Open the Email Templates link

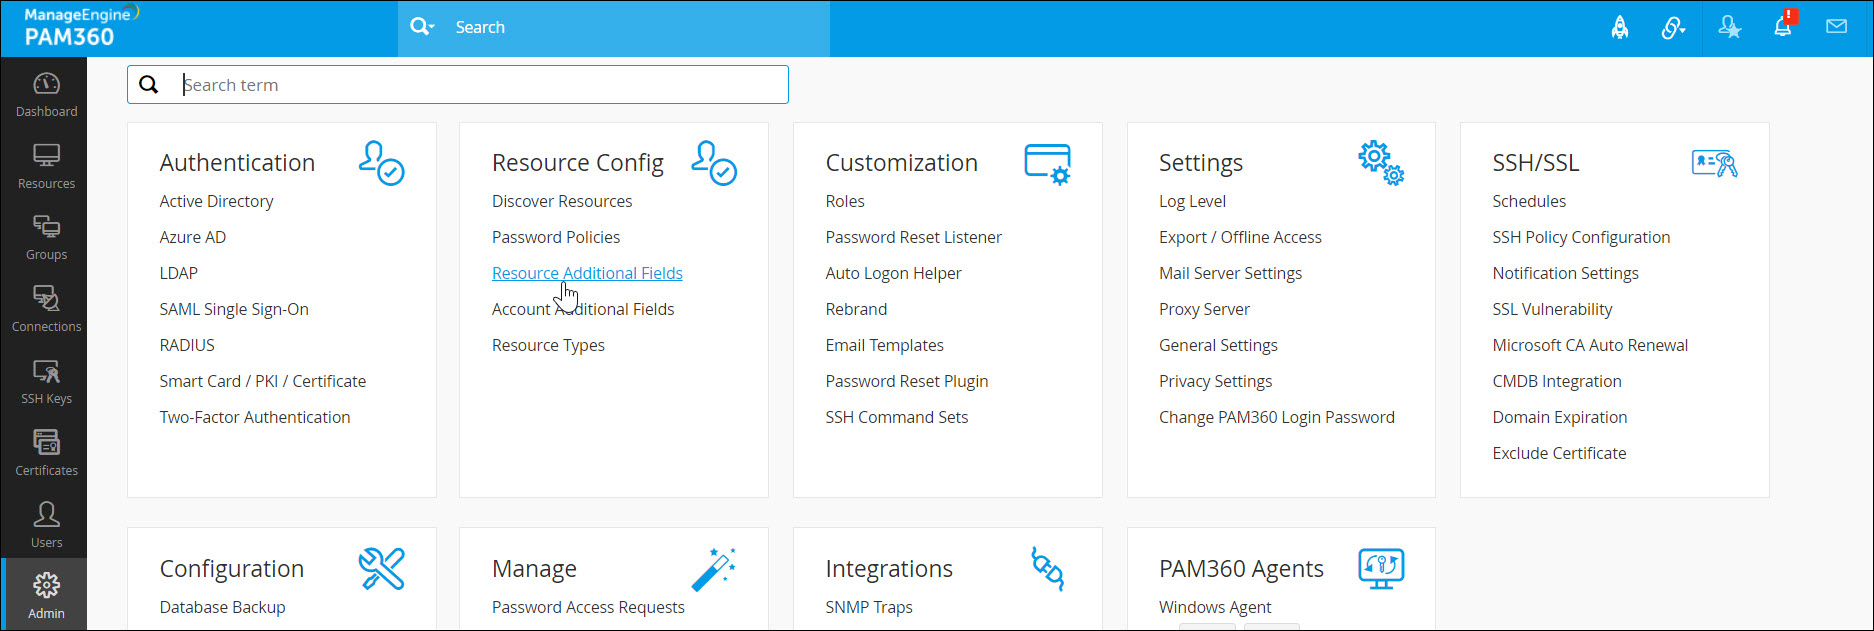coord(884,345)
